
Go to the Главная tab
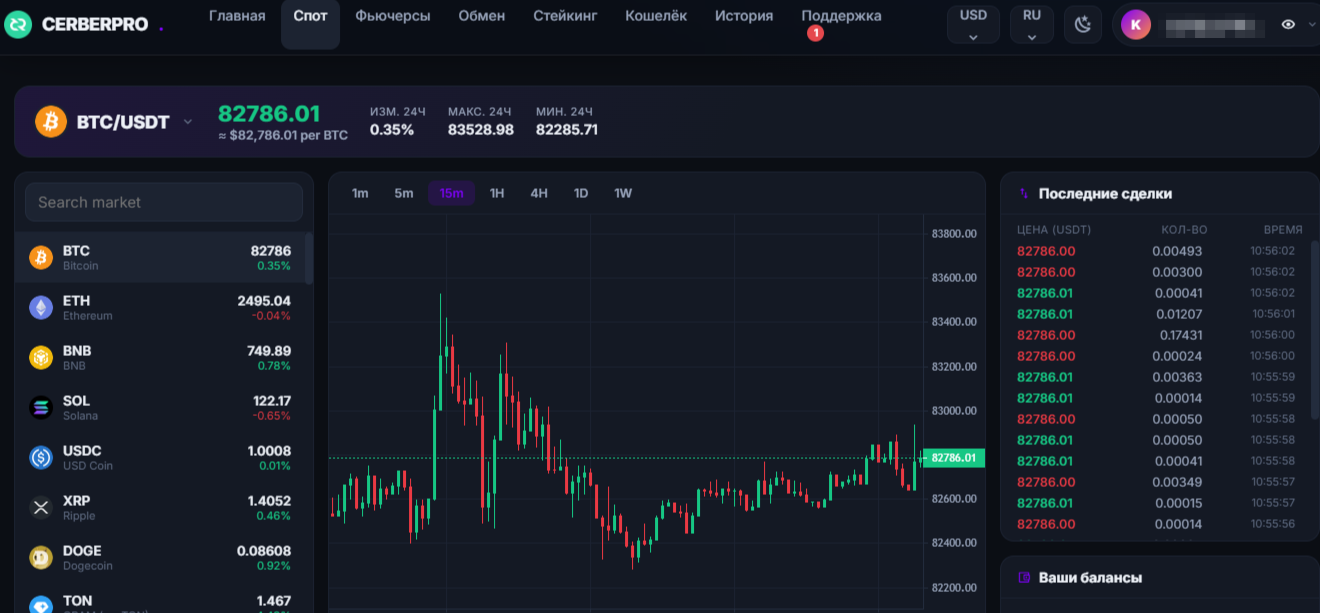(x=237, y=16)
